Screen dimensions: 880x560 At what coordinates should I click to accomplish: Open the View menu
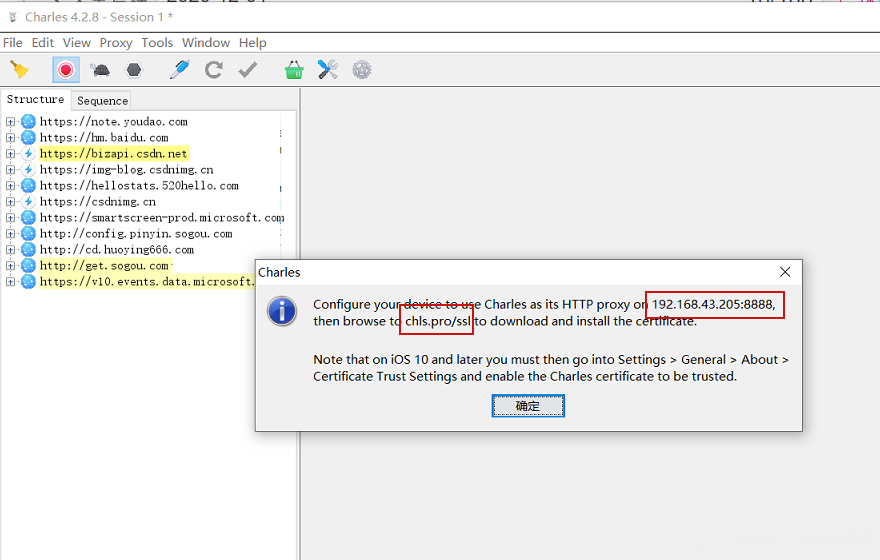pyautogui.click(x=77, y=43)
